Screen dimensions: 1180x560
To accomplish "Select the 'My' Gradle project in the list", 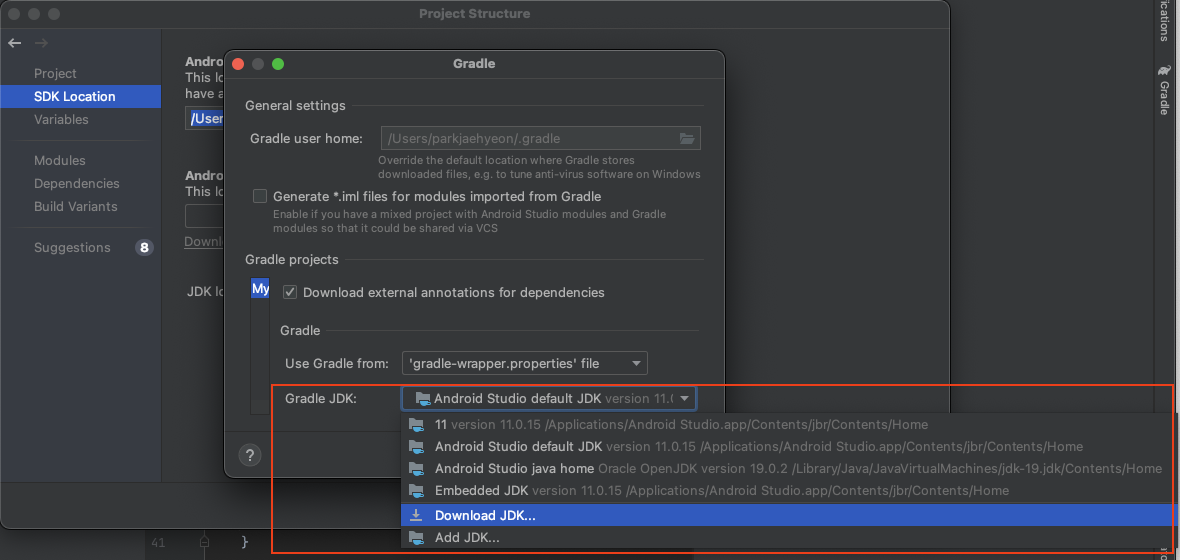I will (x=260, y=288).
